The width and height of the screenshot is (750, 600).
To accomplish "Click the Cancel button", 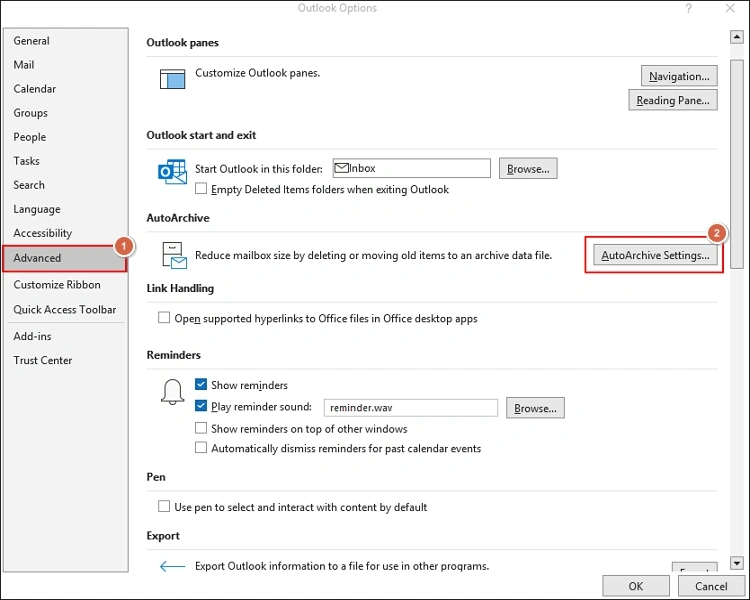I will pyautogui.click(x=711, y=586).
